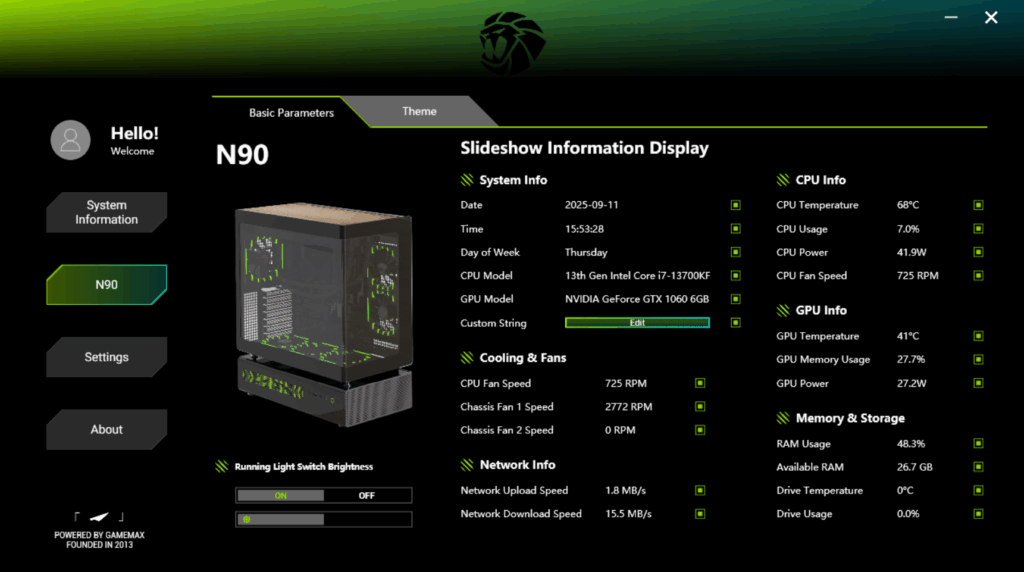Screen dimensions: 1024x572
Task: Close the application window
Action: [x=991, y=17]
